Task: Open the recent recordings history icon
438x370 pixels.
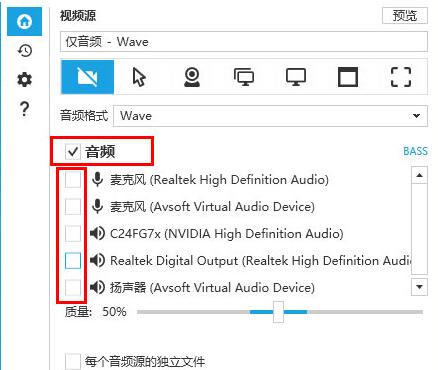Action: pos(25,50)
